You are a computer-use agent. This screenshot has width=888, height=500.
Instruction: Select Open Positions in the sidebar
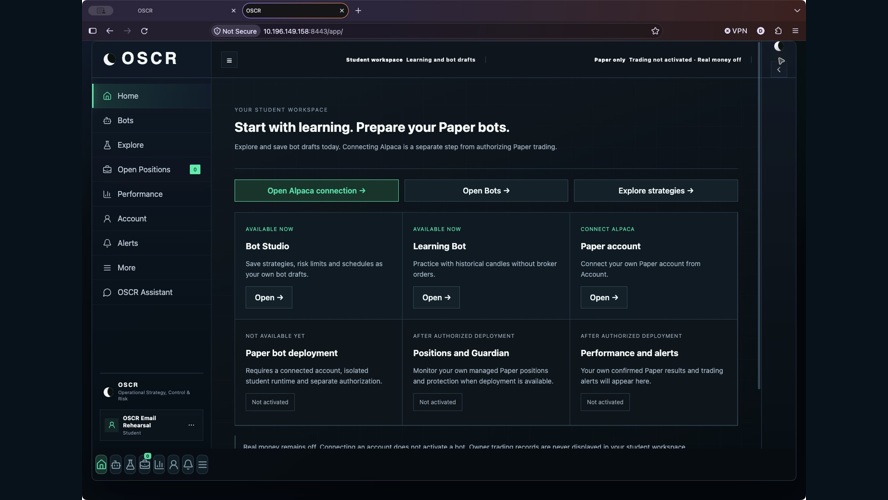[152, 169]
